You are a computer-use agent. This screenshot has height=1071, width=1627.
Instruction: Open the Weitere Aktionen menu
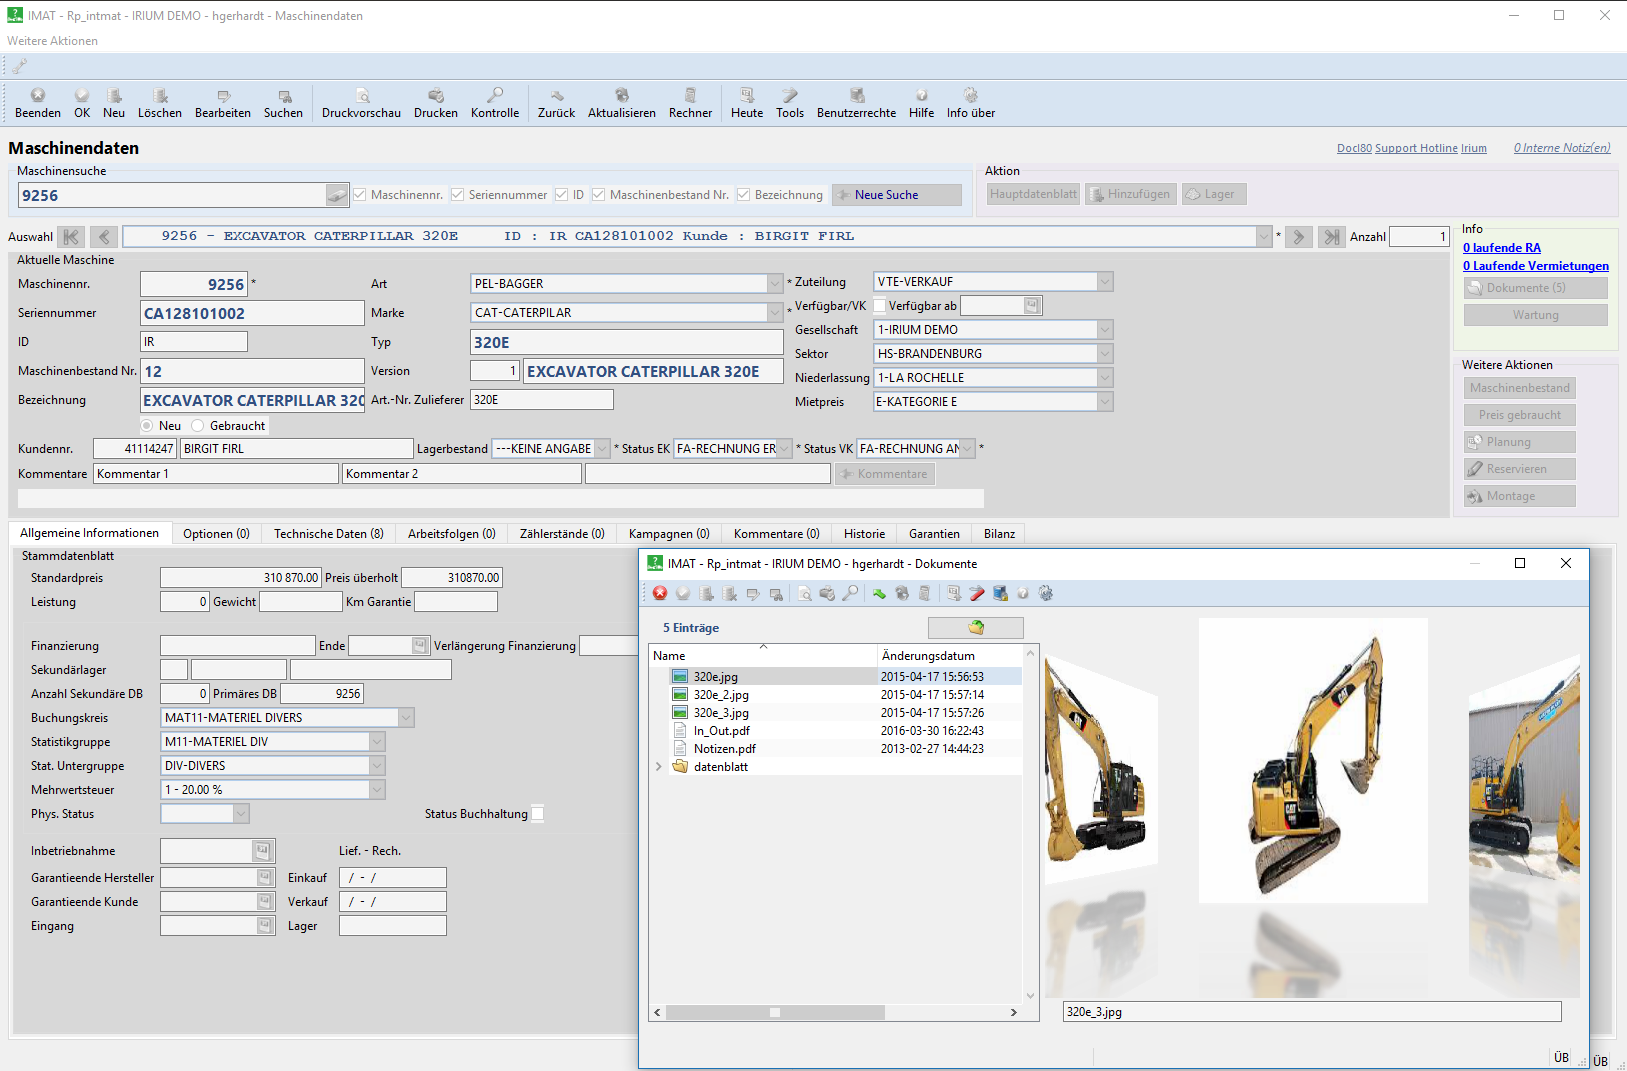(x=52, y=41)
